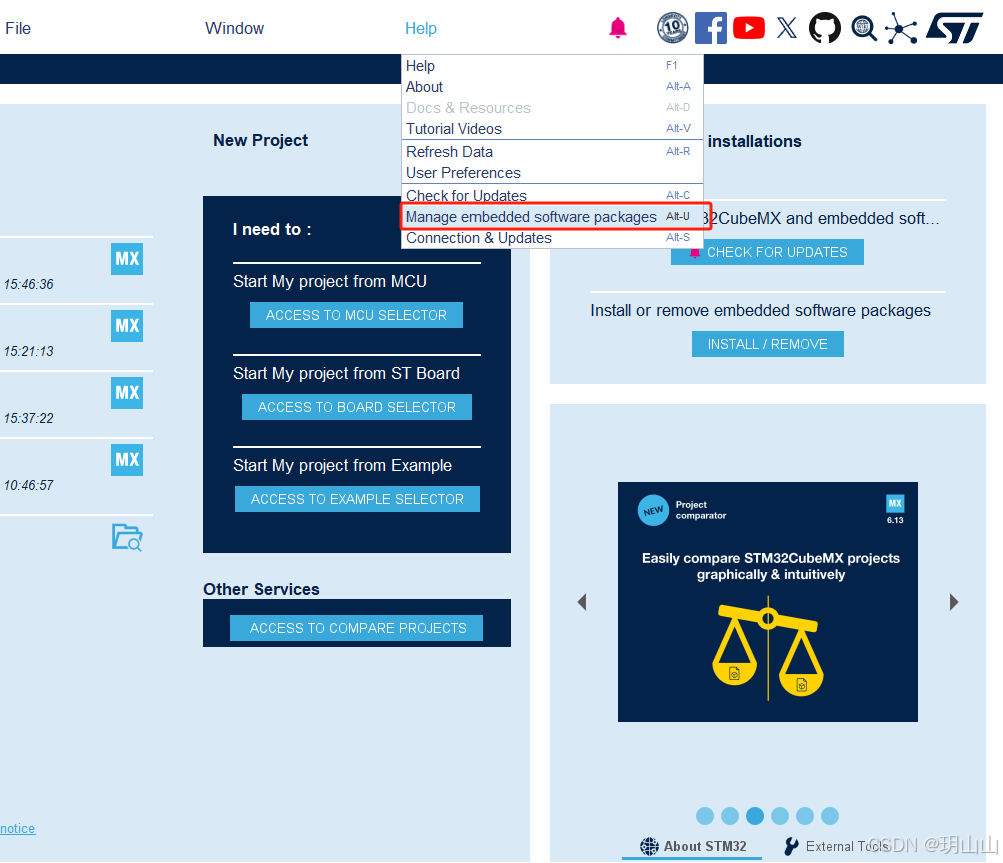Click ACCESS TO EXAMPLE SELECTOR button
This screenshot has width=1003, height=863.
tap(357, 499)
